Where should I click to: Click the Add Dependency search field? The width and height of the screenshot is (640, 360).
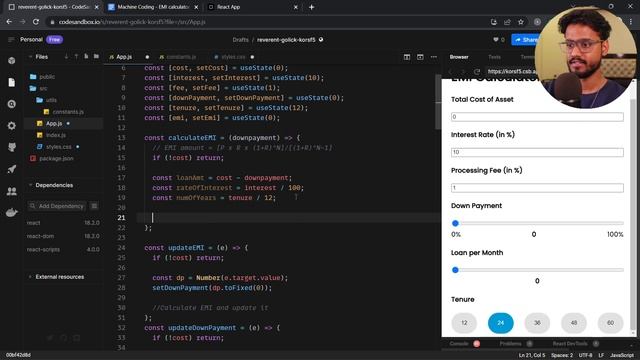click(58, 206)
